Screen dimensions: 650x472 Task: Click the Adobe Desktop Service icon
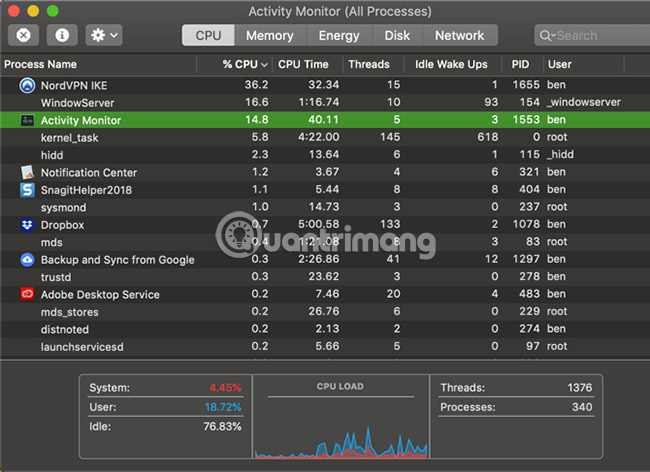click(x=27, y=294)
